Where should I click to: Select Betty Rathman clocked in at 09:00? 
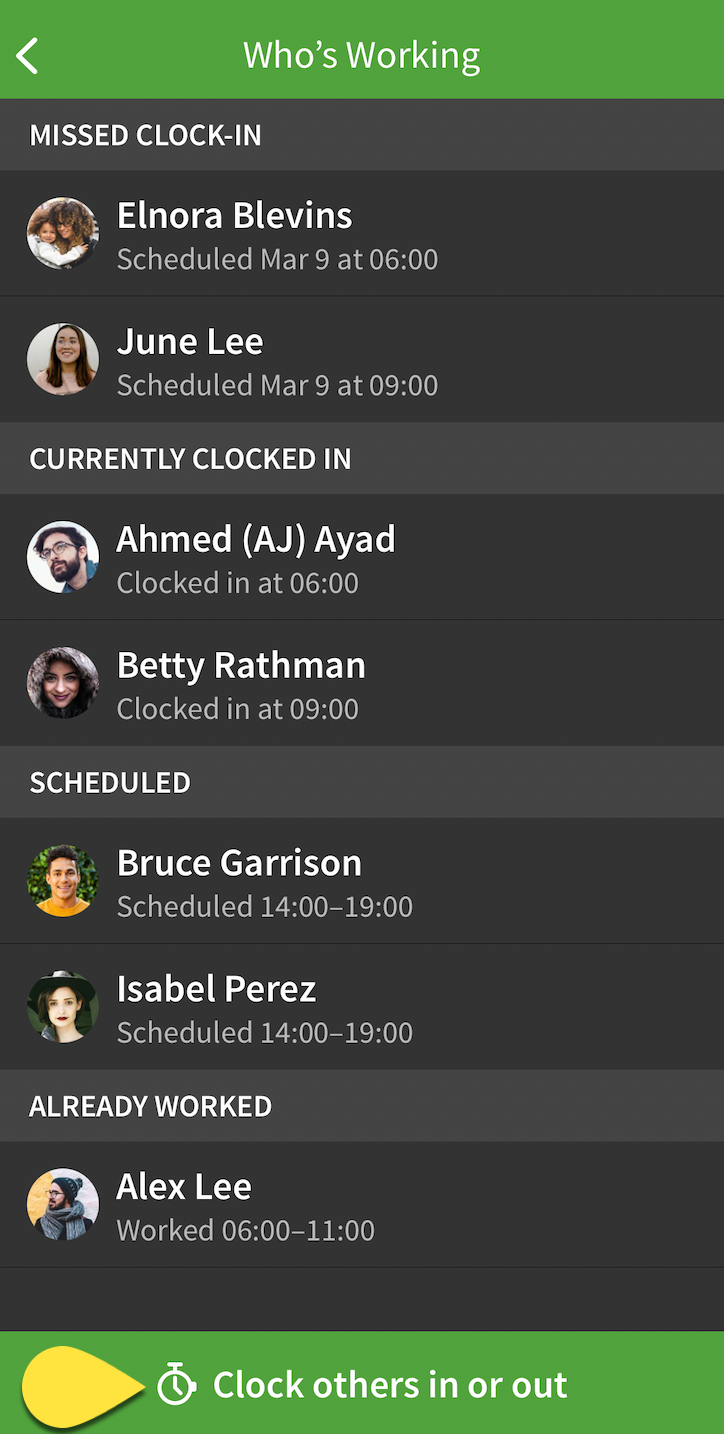(x=362, y=683)
